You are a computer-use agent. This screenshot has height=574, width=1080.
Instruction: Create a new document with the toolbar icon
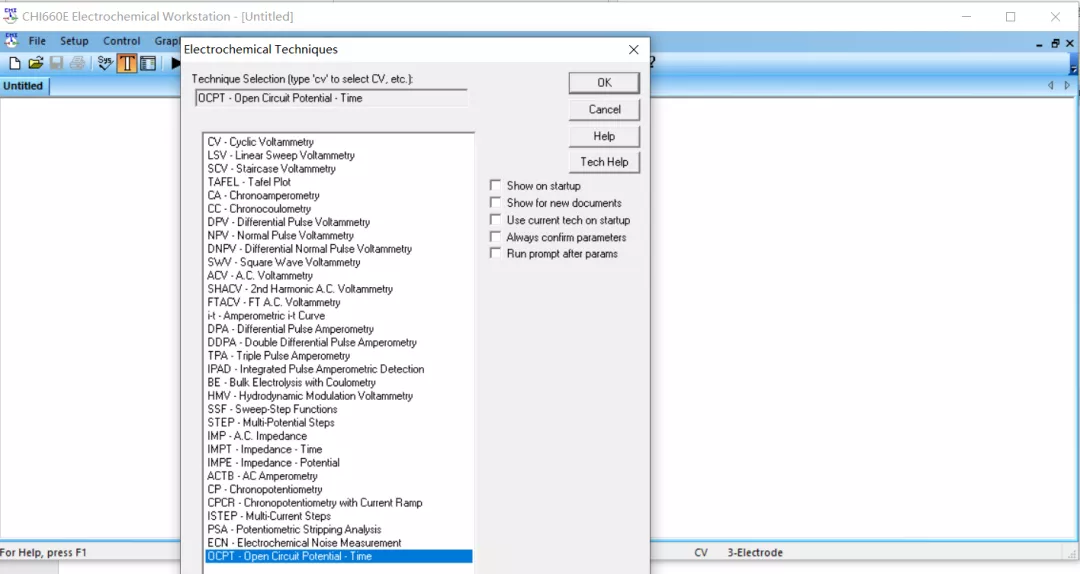point(14,63)
